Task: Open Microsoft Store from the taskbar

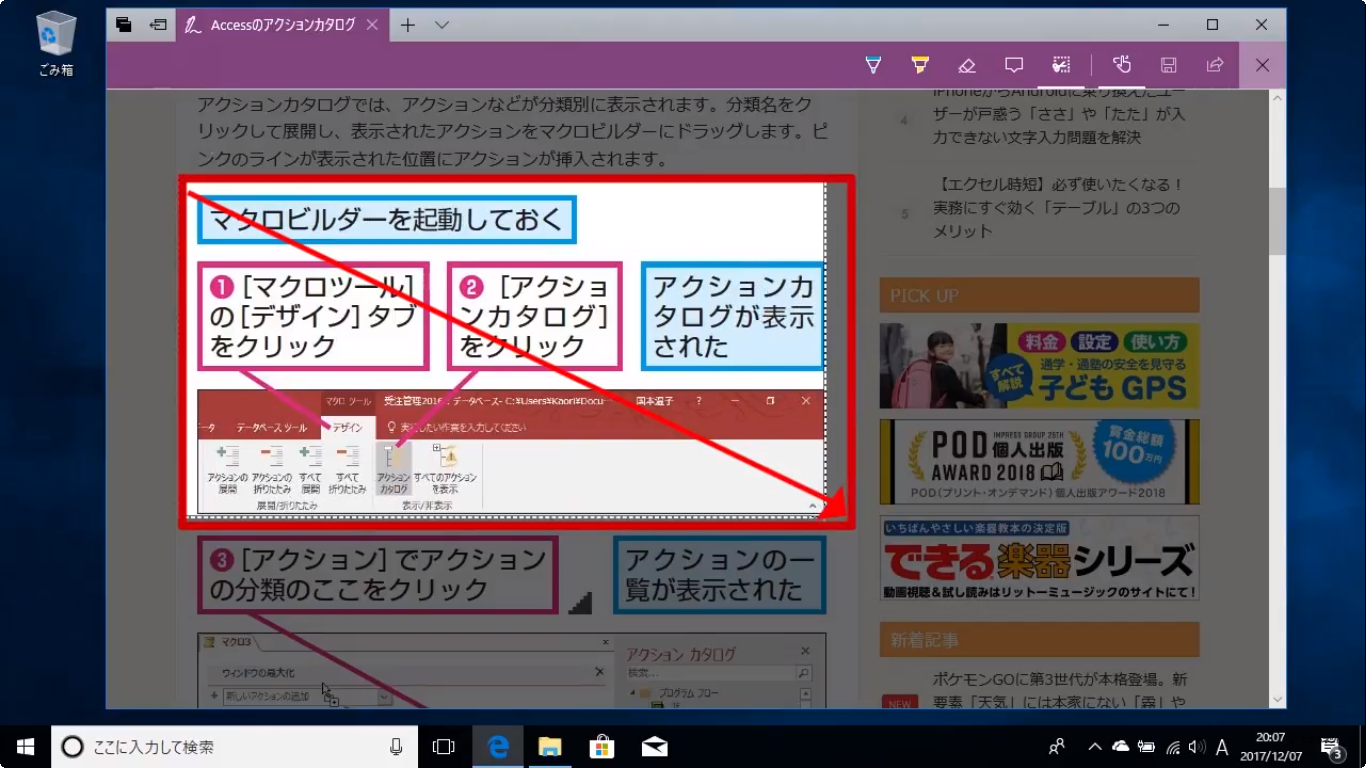Action: (602, 747)
